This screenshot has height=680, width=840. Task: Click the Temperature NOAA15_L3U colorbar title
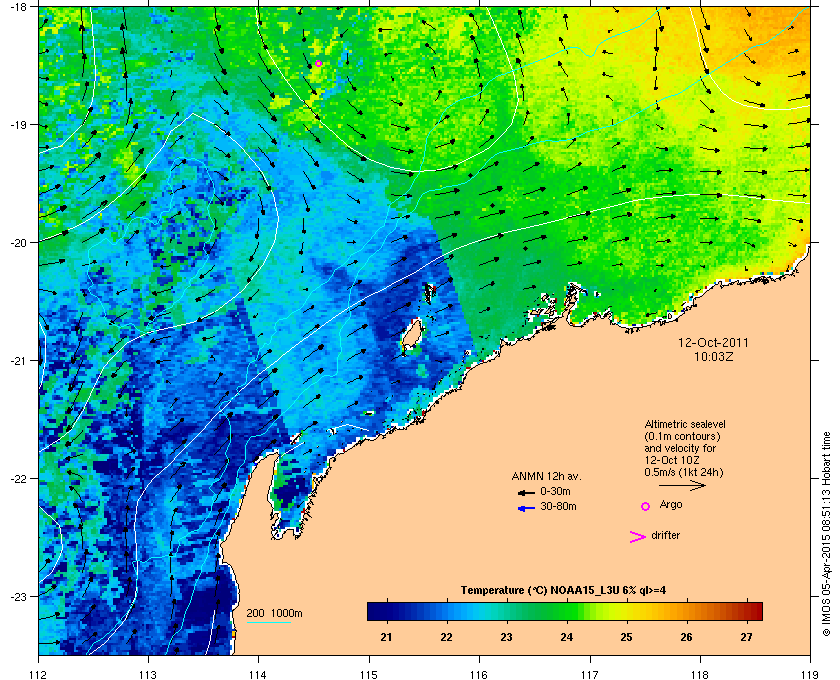tap(563, 591)
